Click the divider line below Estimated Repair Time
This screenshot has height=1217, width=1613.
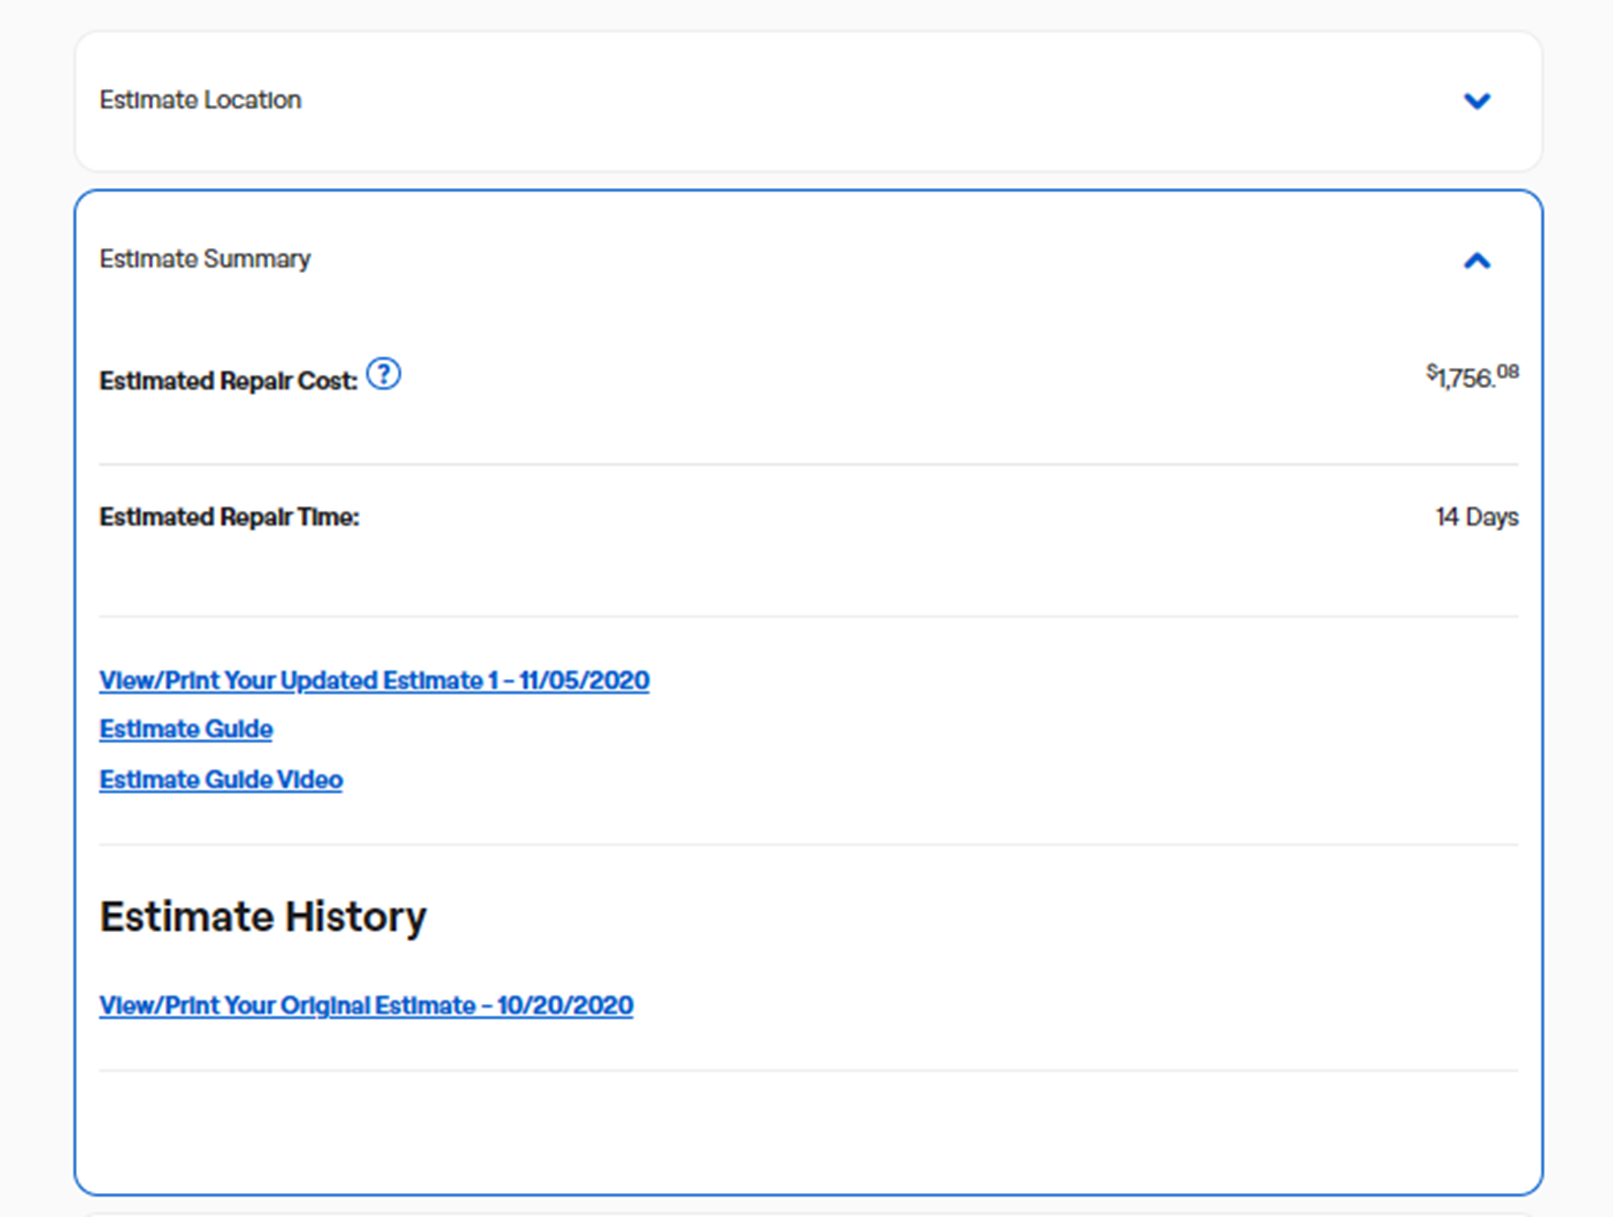pyautogui.click(x=808, y=616)
